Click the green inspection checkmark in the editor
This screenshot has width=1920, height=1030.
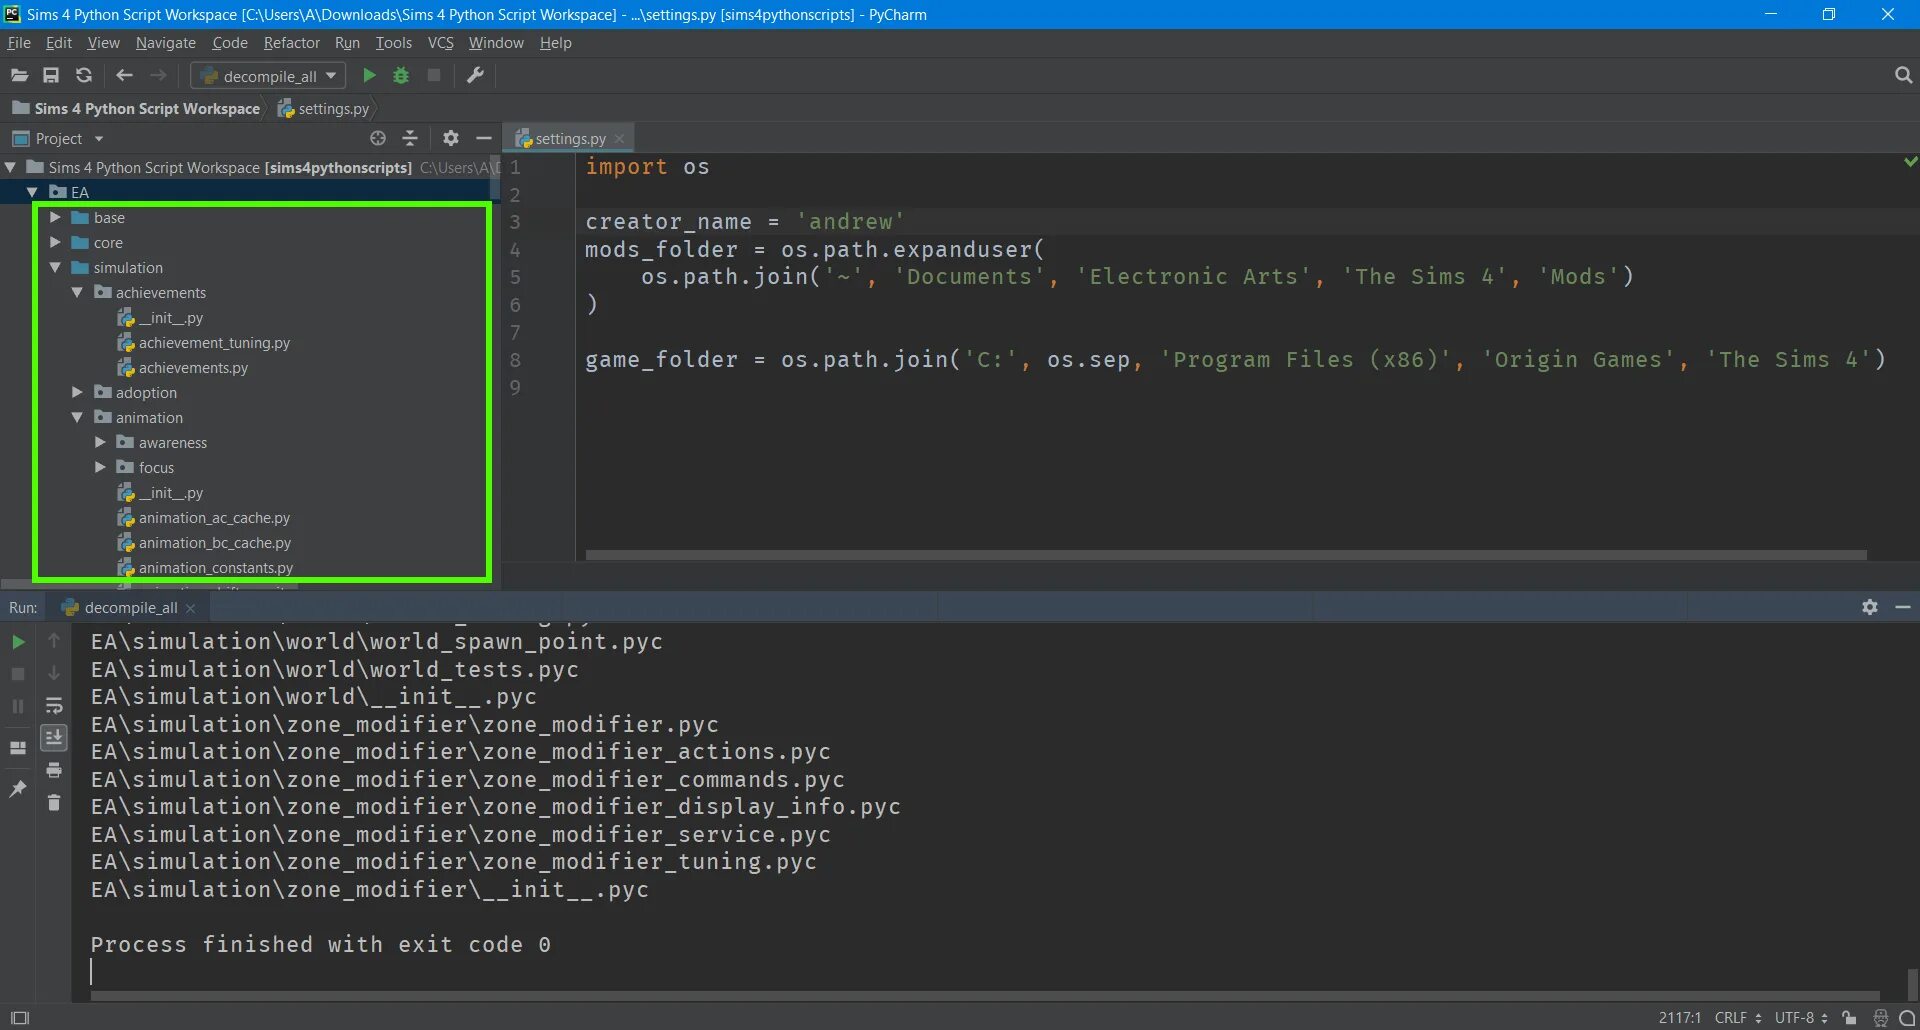(1911, 161)
